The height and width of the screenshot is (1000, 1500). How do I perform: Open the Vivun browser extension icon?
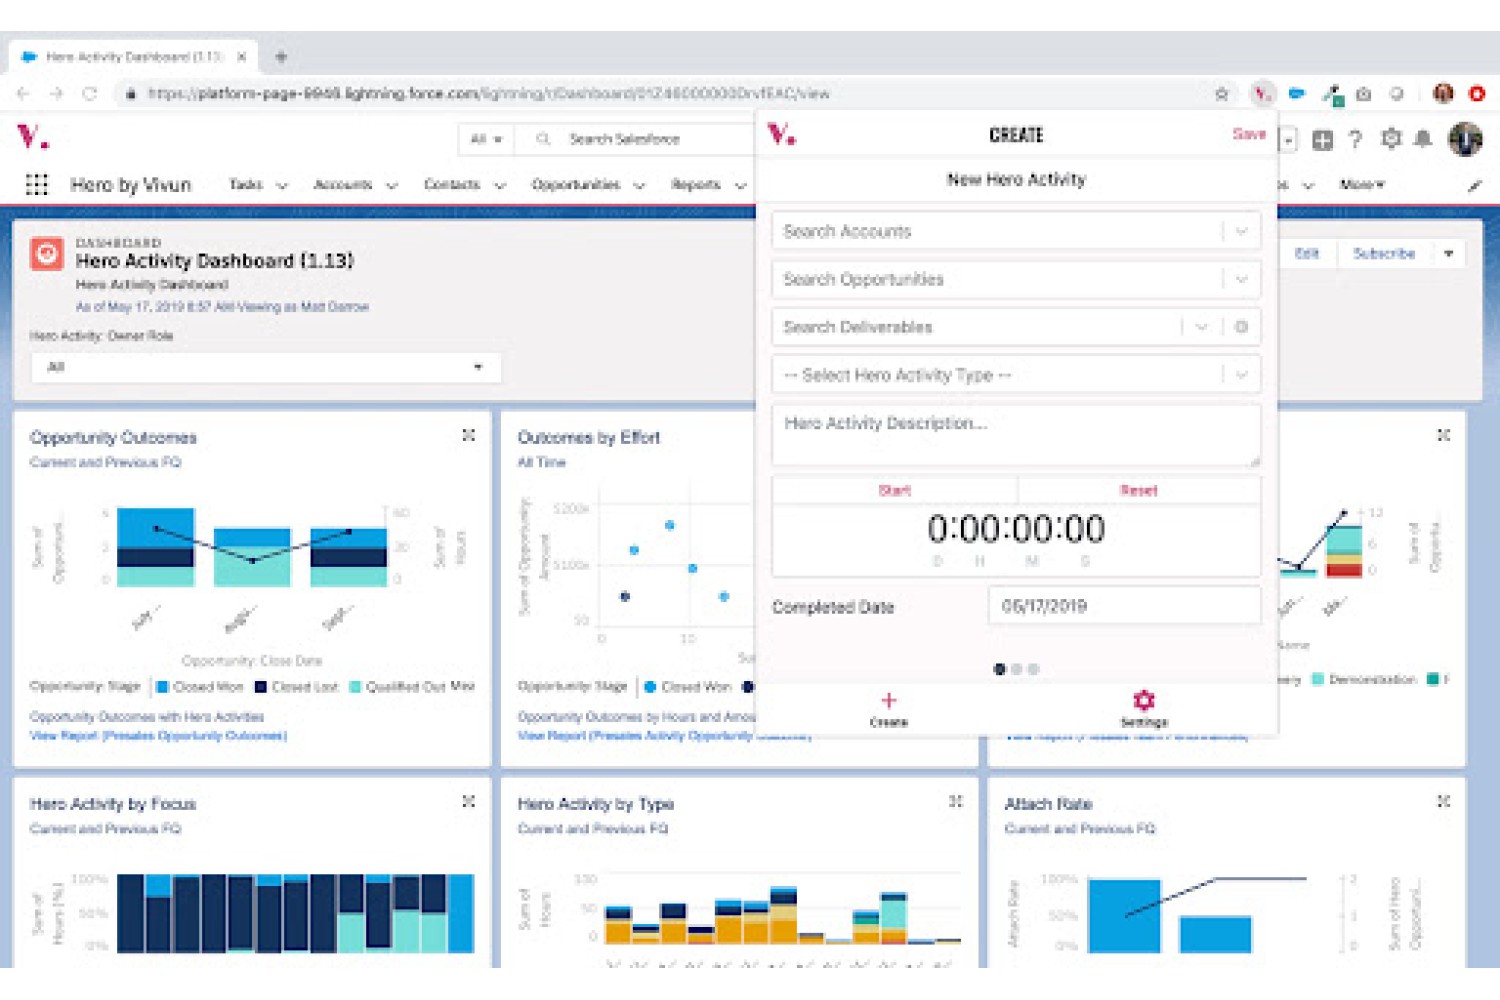point(1263,94)
